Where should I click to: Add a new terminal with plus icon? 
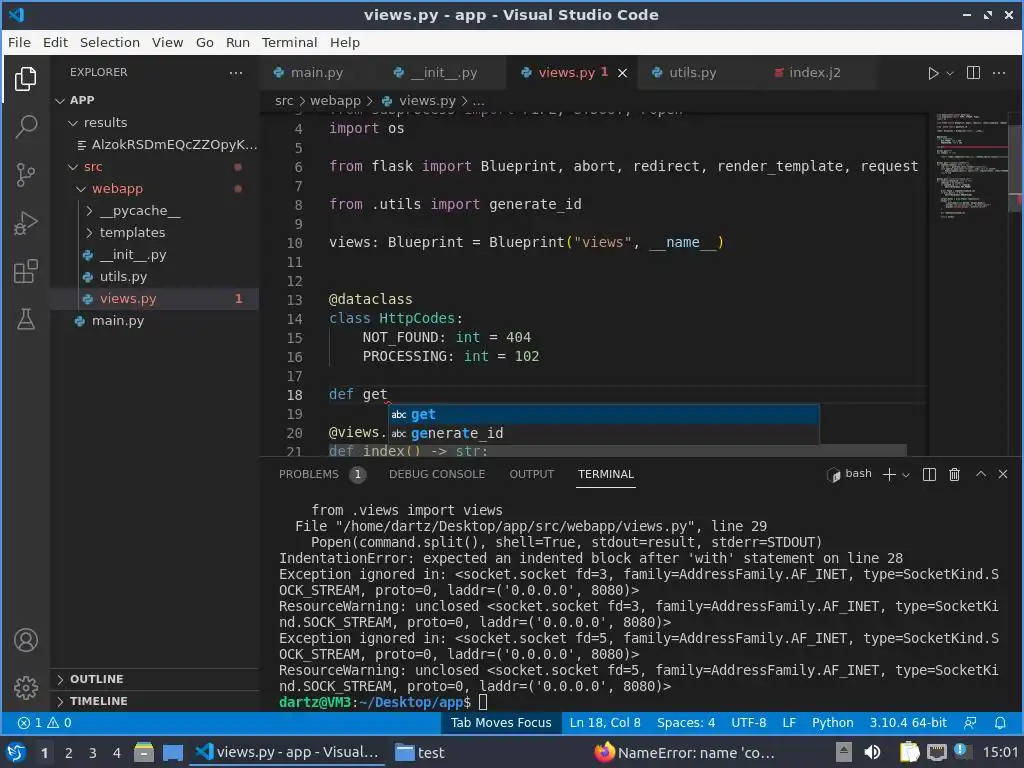(889, 474)
